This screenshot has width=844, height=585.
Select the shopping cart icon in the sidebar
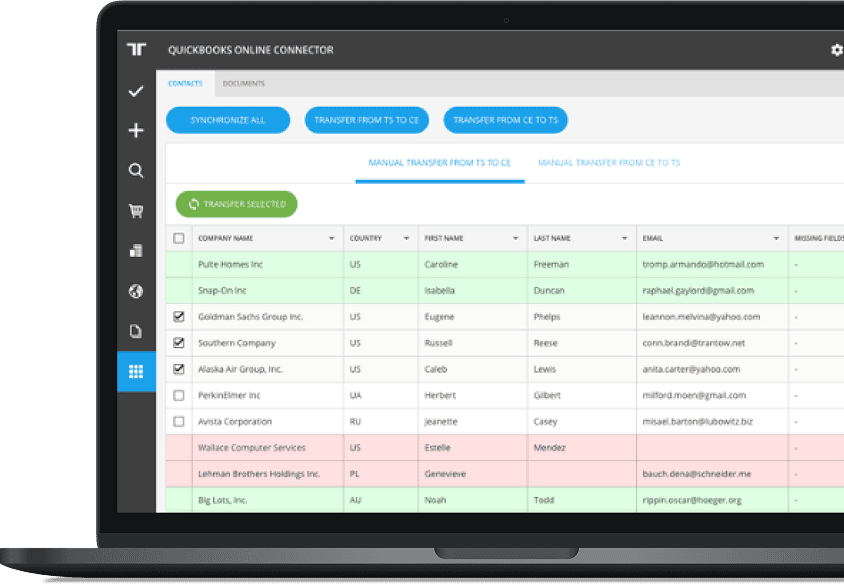coord(135,210)
